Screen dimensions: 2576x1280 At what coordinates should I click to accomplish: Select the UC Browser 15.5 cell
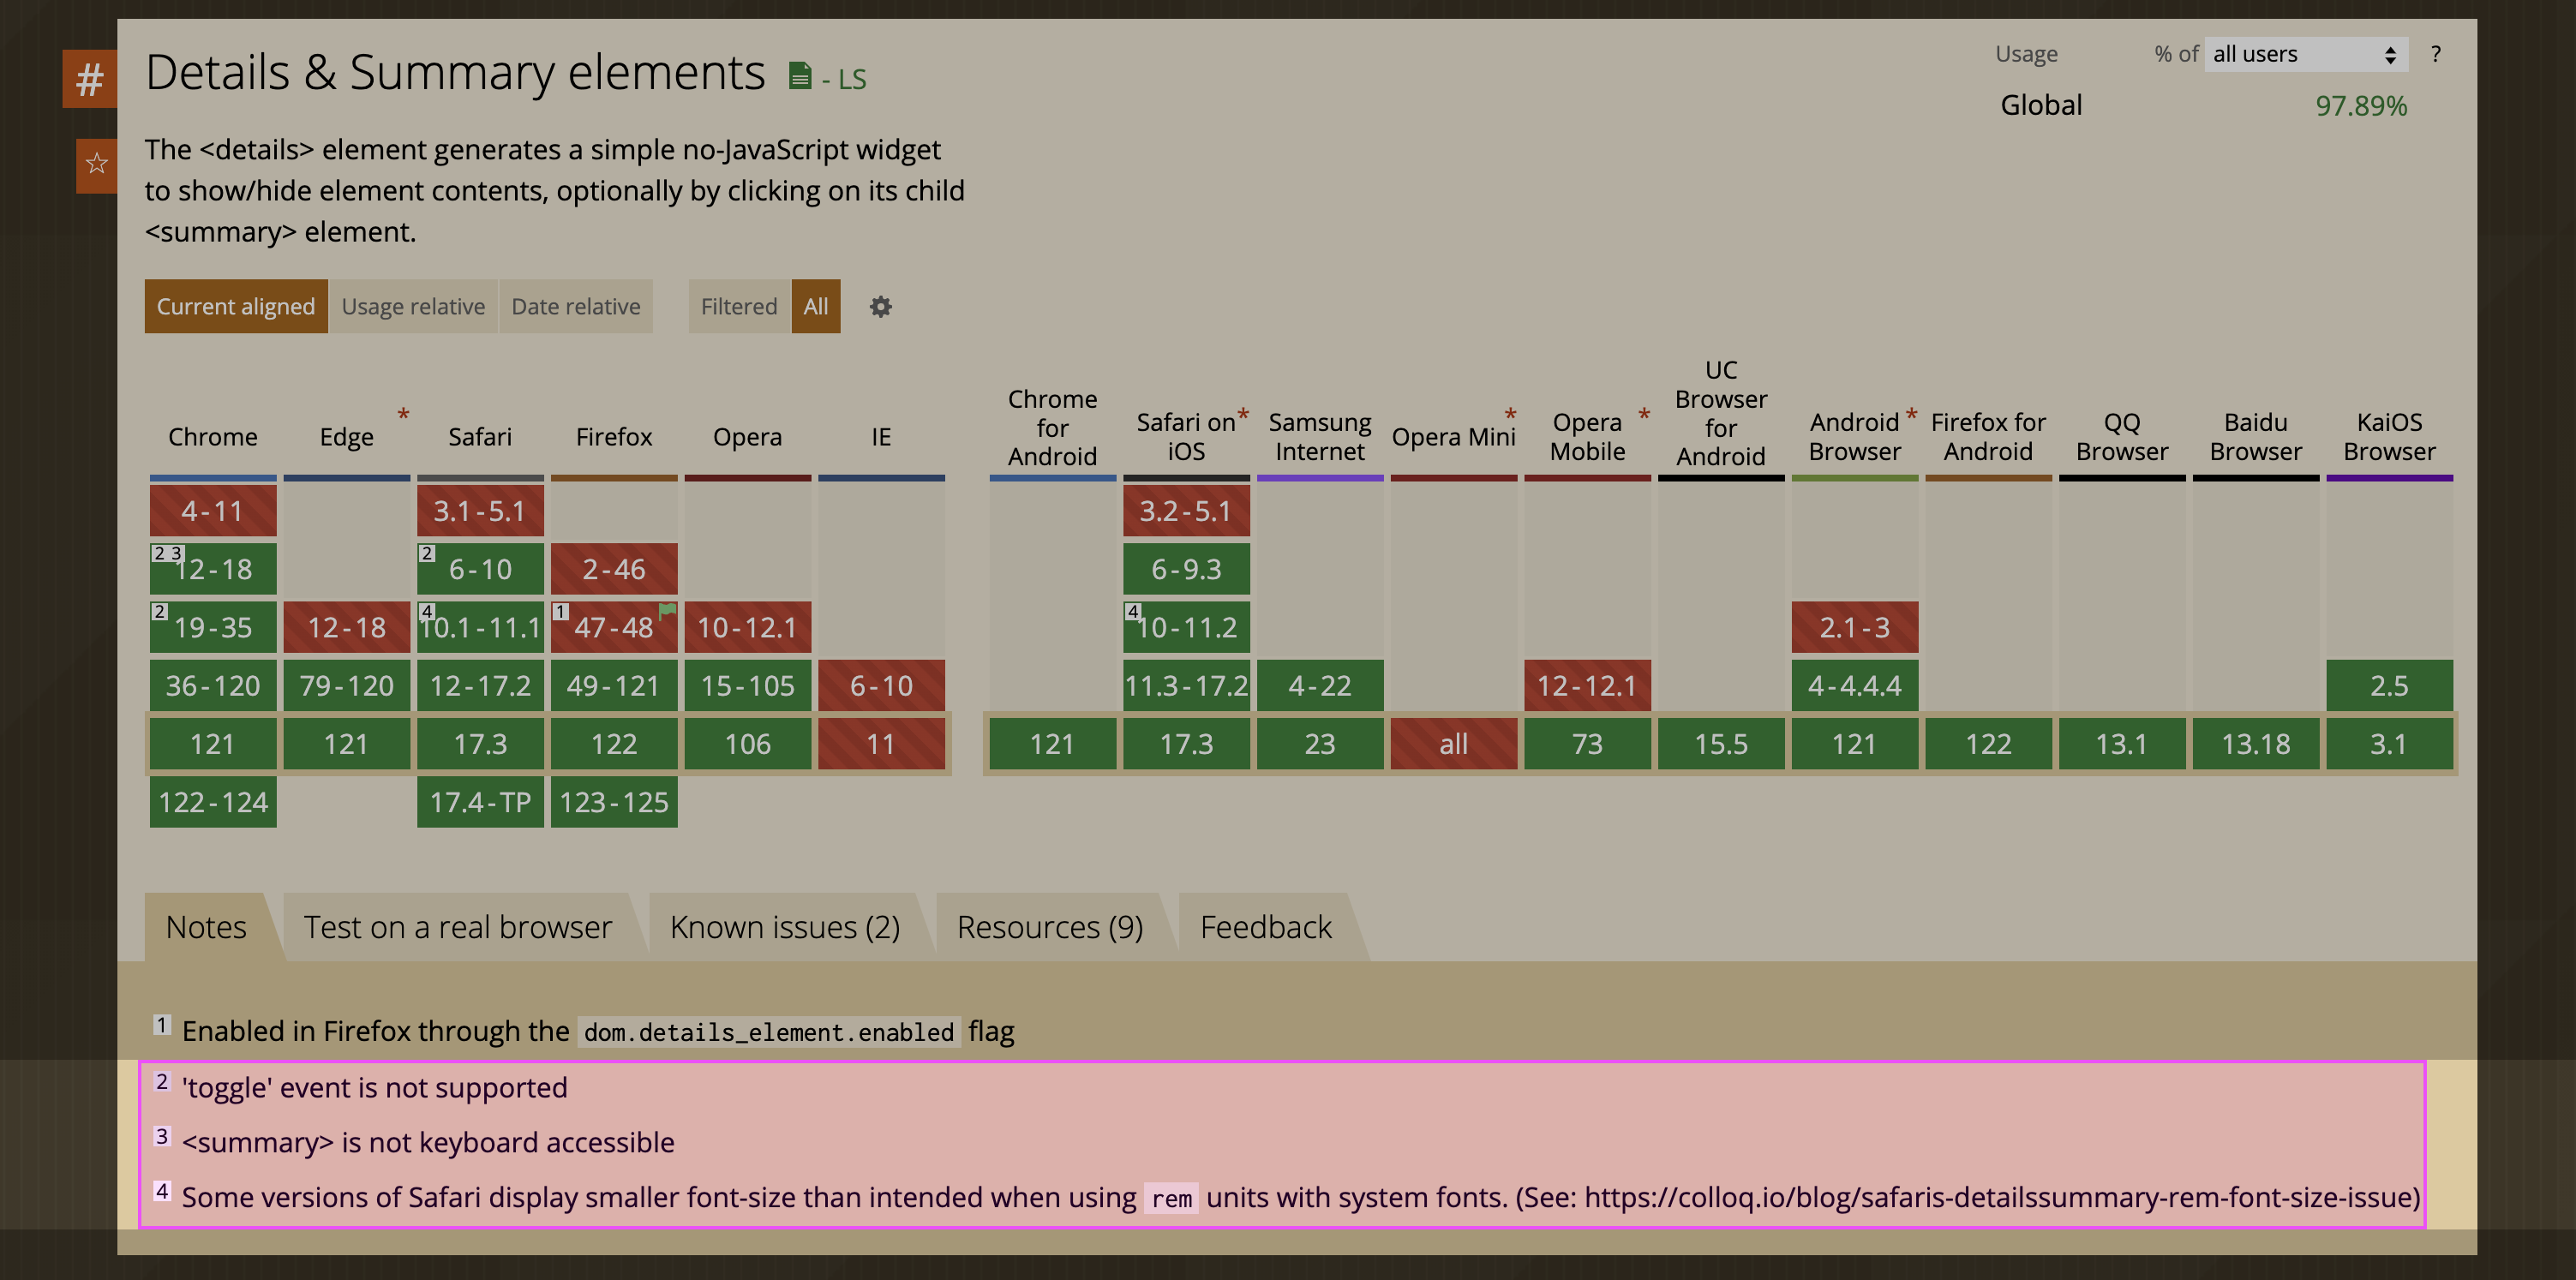(1721, 744)
